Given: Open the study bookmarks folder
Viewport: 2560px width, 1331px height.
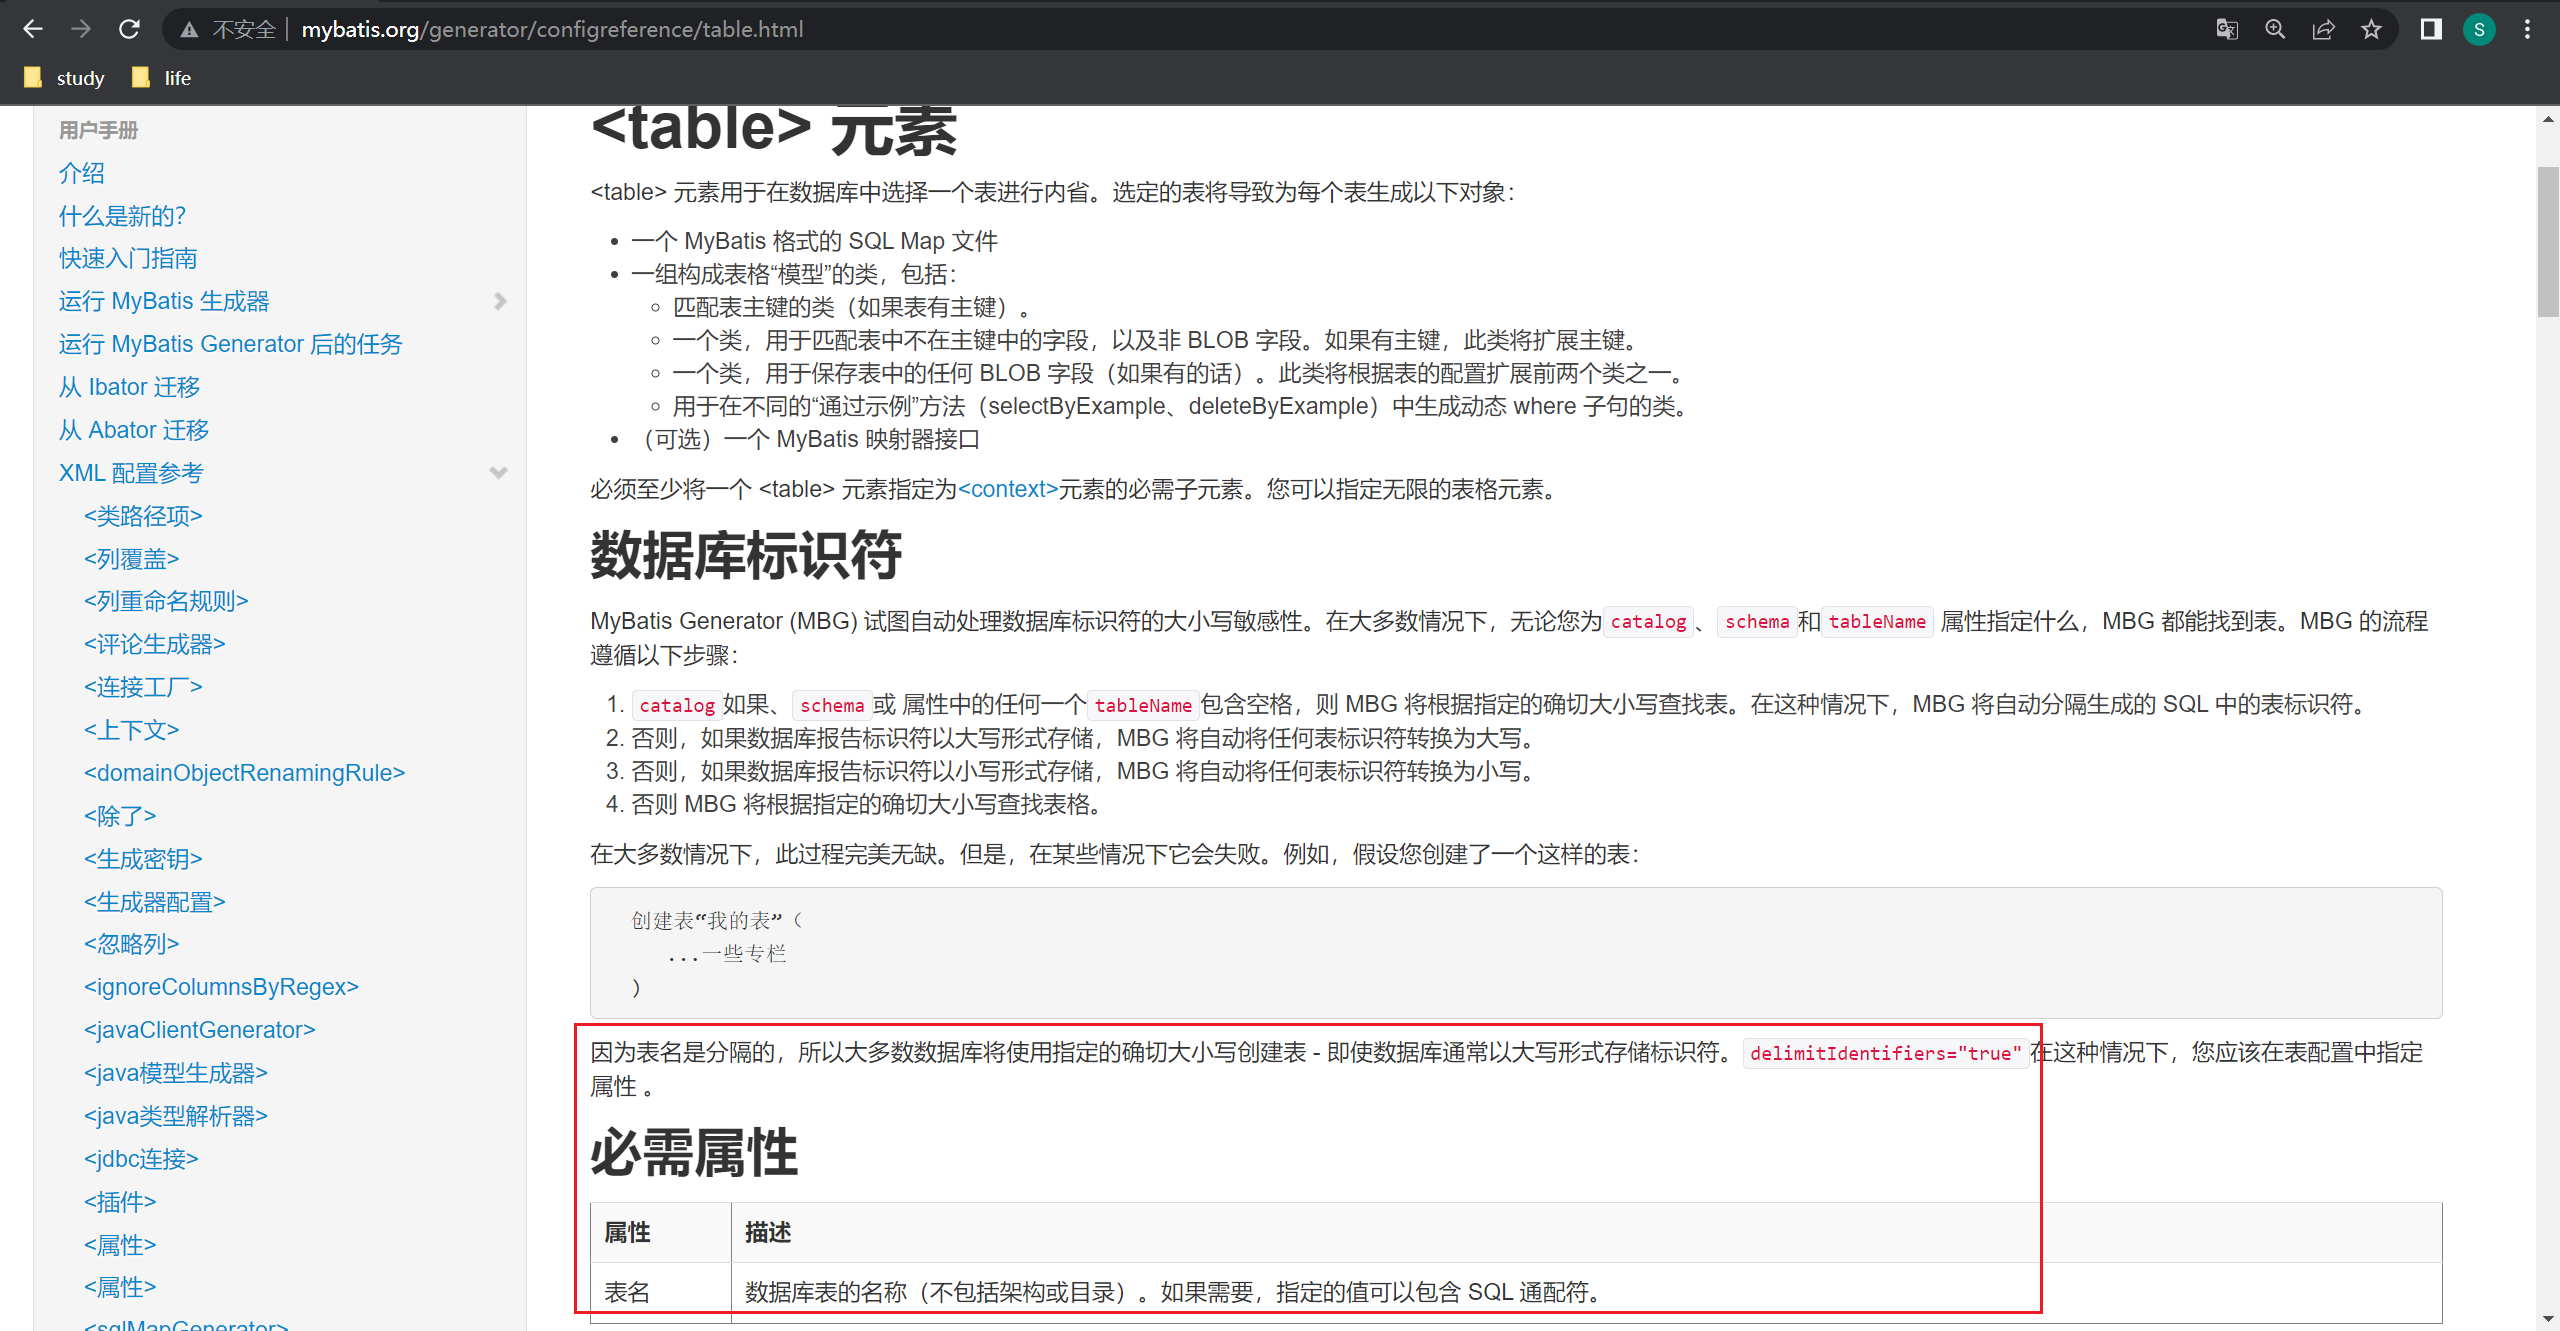Looking at the screenshot, I should pos(64,78).
